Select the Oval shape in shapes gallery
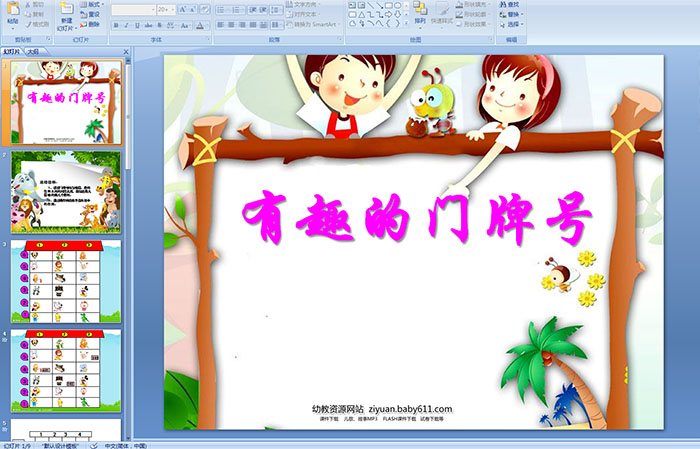Screen dimensions: 700x449 398,5
